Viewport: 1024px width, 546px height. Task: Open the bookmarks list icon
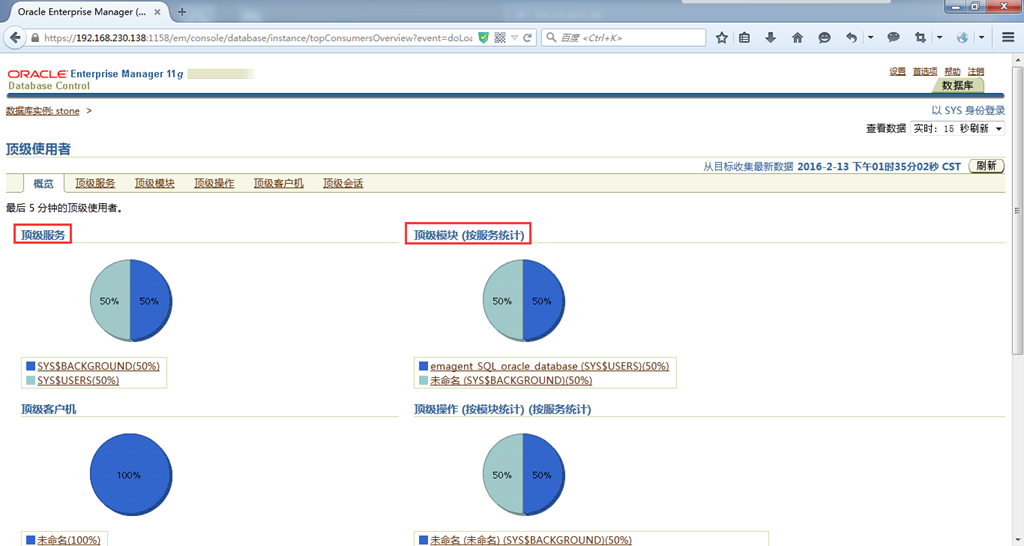745,38
